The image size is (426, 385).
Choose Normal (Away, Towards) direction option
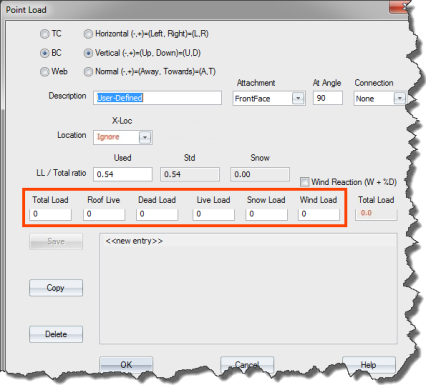tap(88, 72)
